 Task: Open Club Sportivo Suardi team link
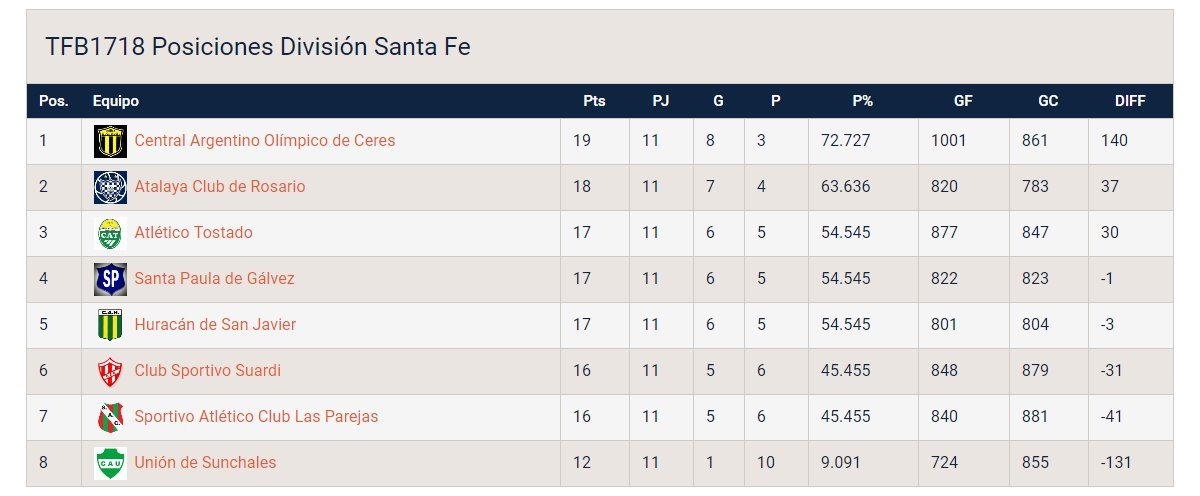[207, 371]
